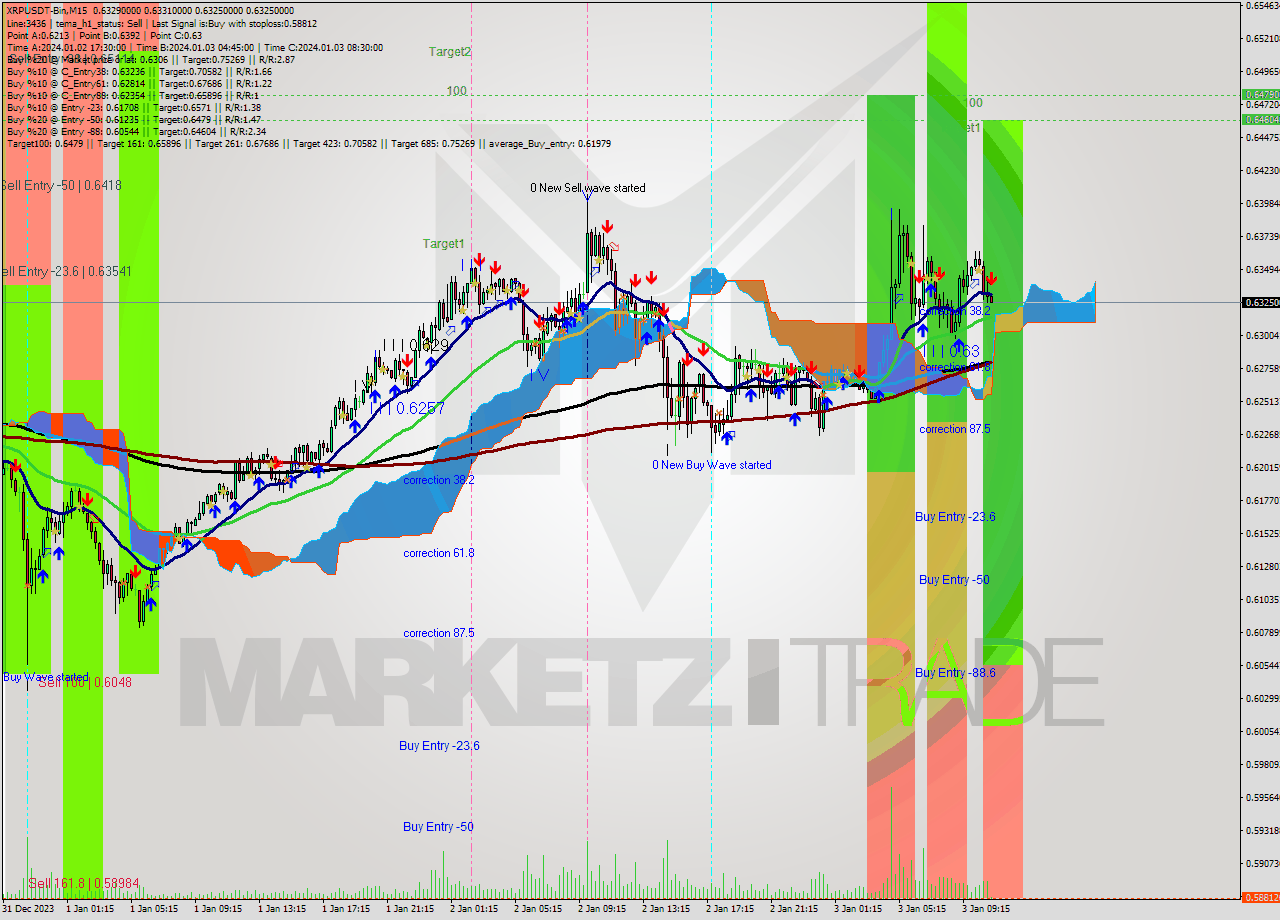The width and height of the screenshot is (1280, 920).
Task: Click the 'Sell 161.8 | 0.58984' label
Action: point(82,883)
